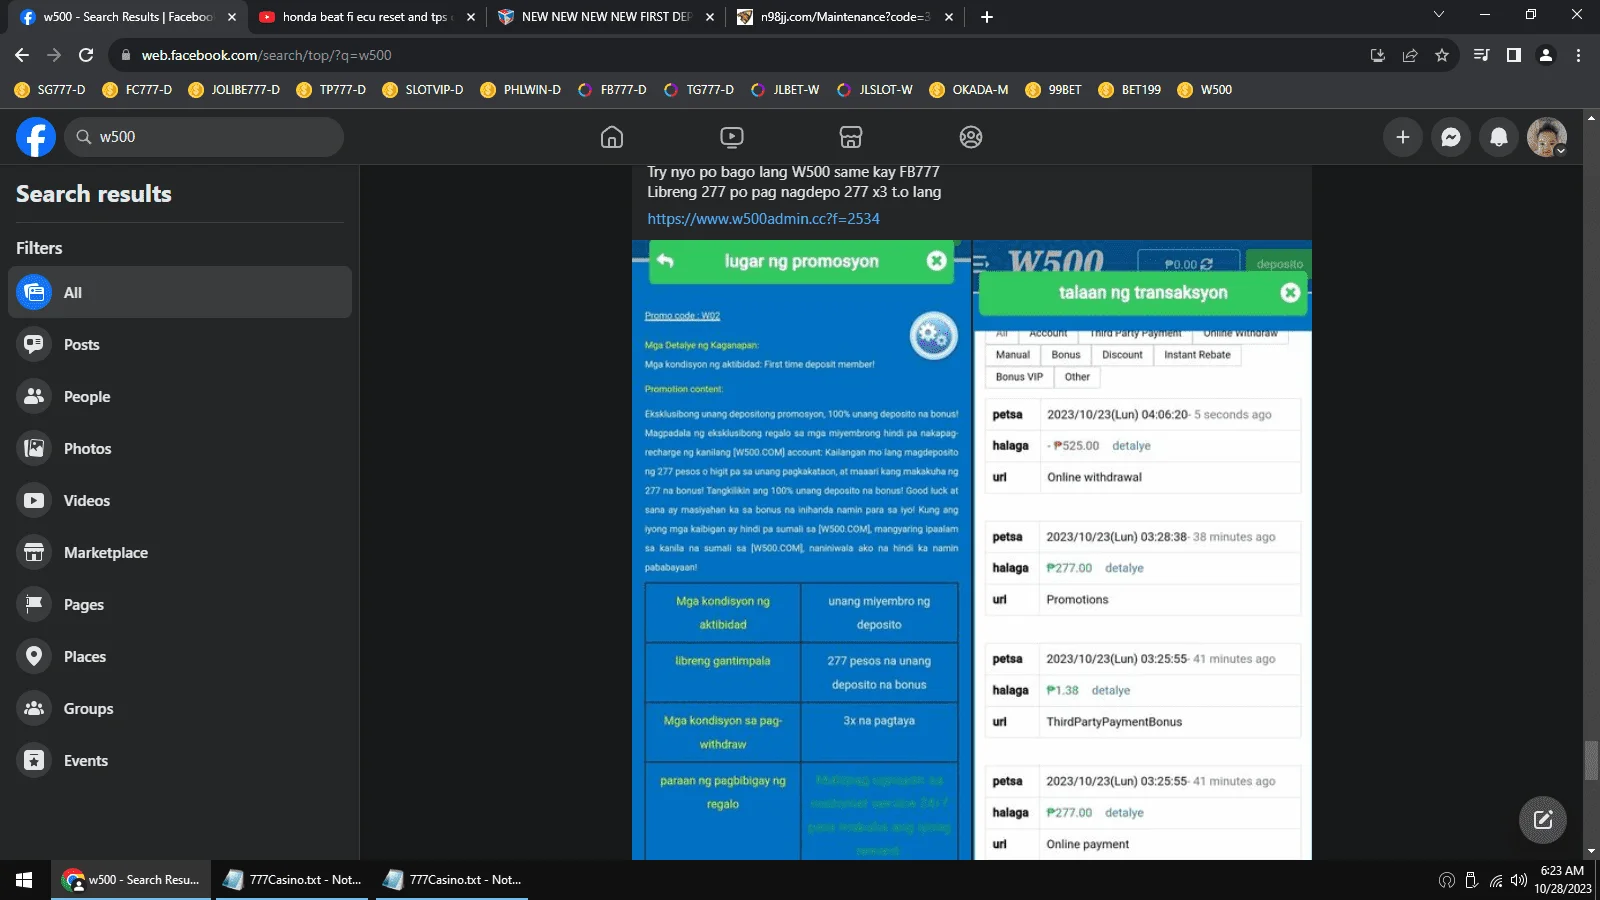Bookmark this page with star icon
The height and width of the screenshot is (900, 1600).
(x=1442, y=55)
